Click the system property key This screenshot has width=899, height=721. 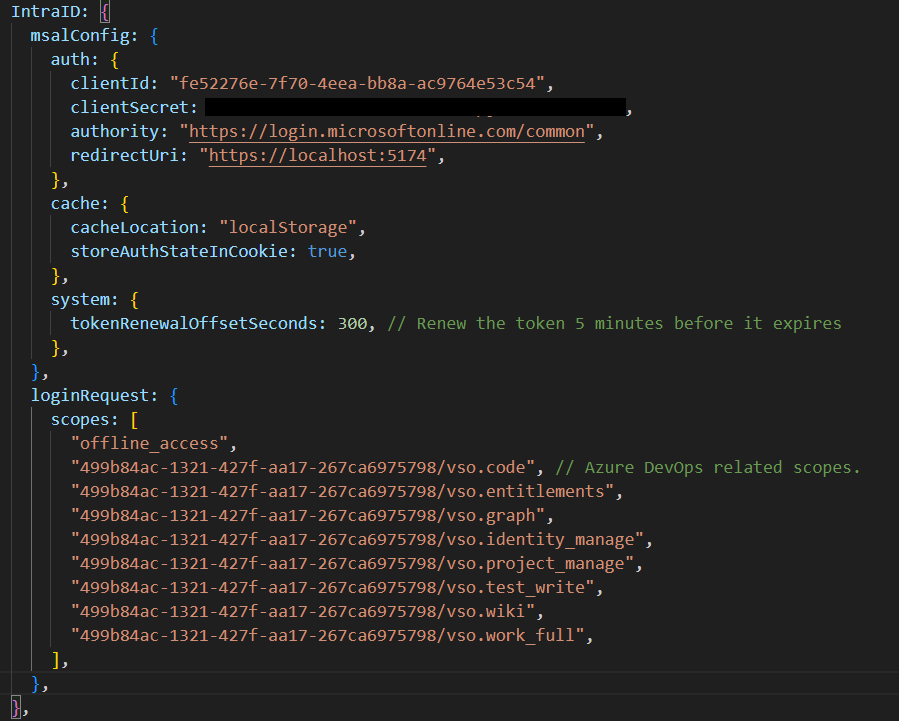[x=80, y=300]
